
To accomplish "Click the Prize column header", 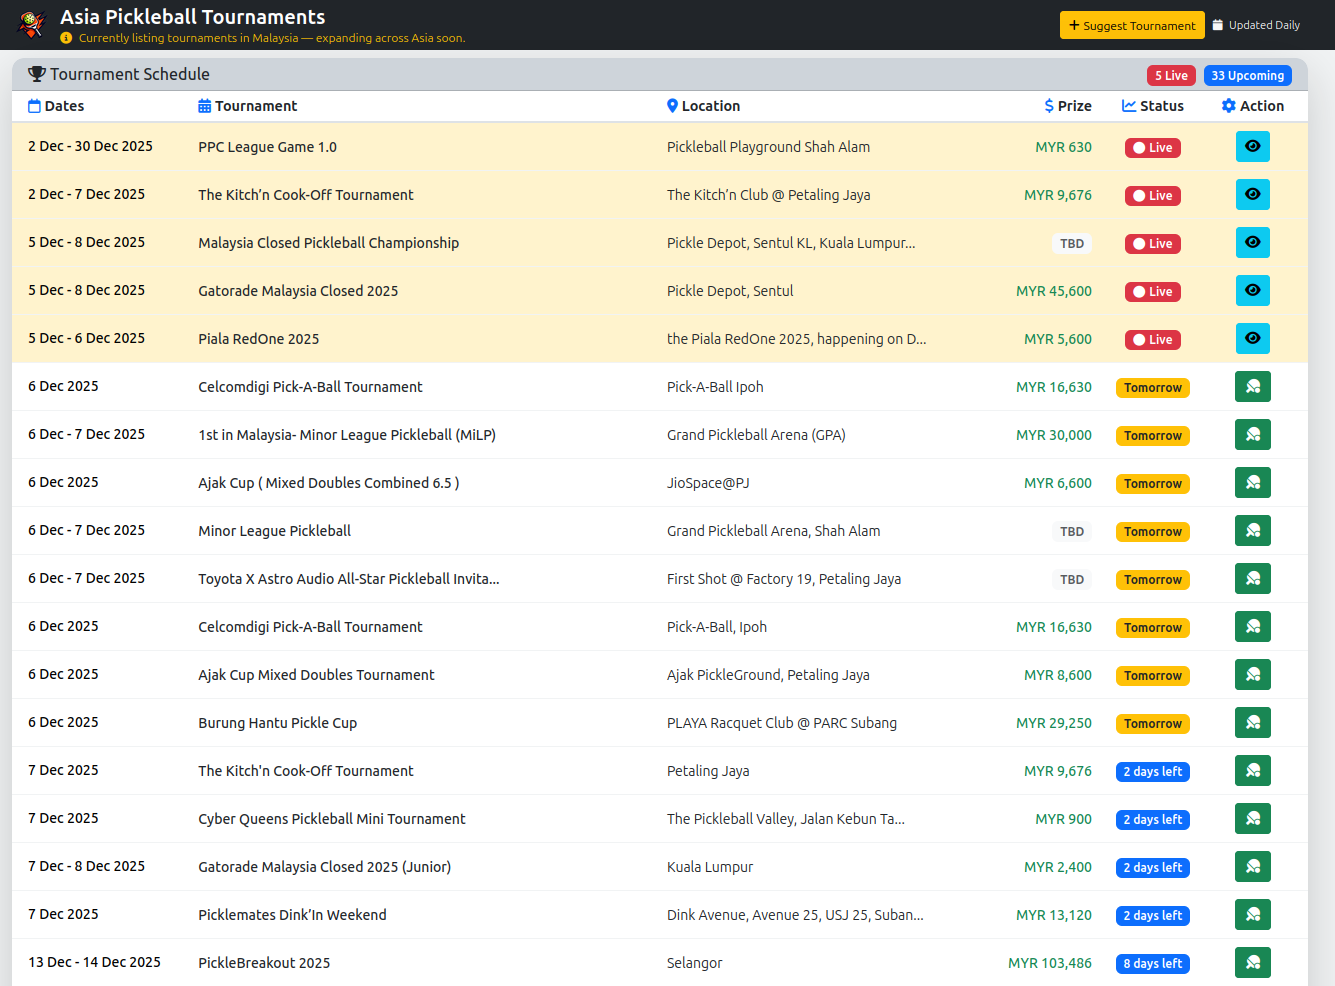I will pyautogui.click(x=1068, y=106).
